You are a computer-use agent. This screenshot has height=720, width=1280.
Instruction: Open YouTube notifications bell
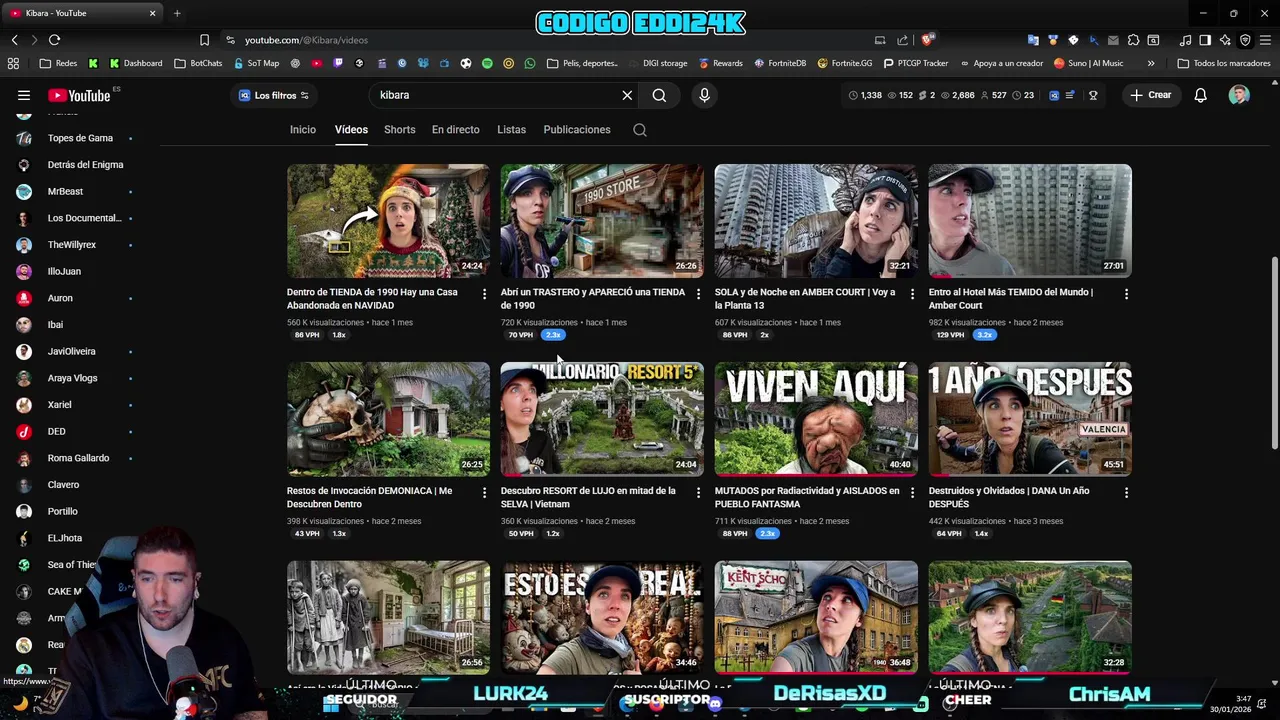1200,95
